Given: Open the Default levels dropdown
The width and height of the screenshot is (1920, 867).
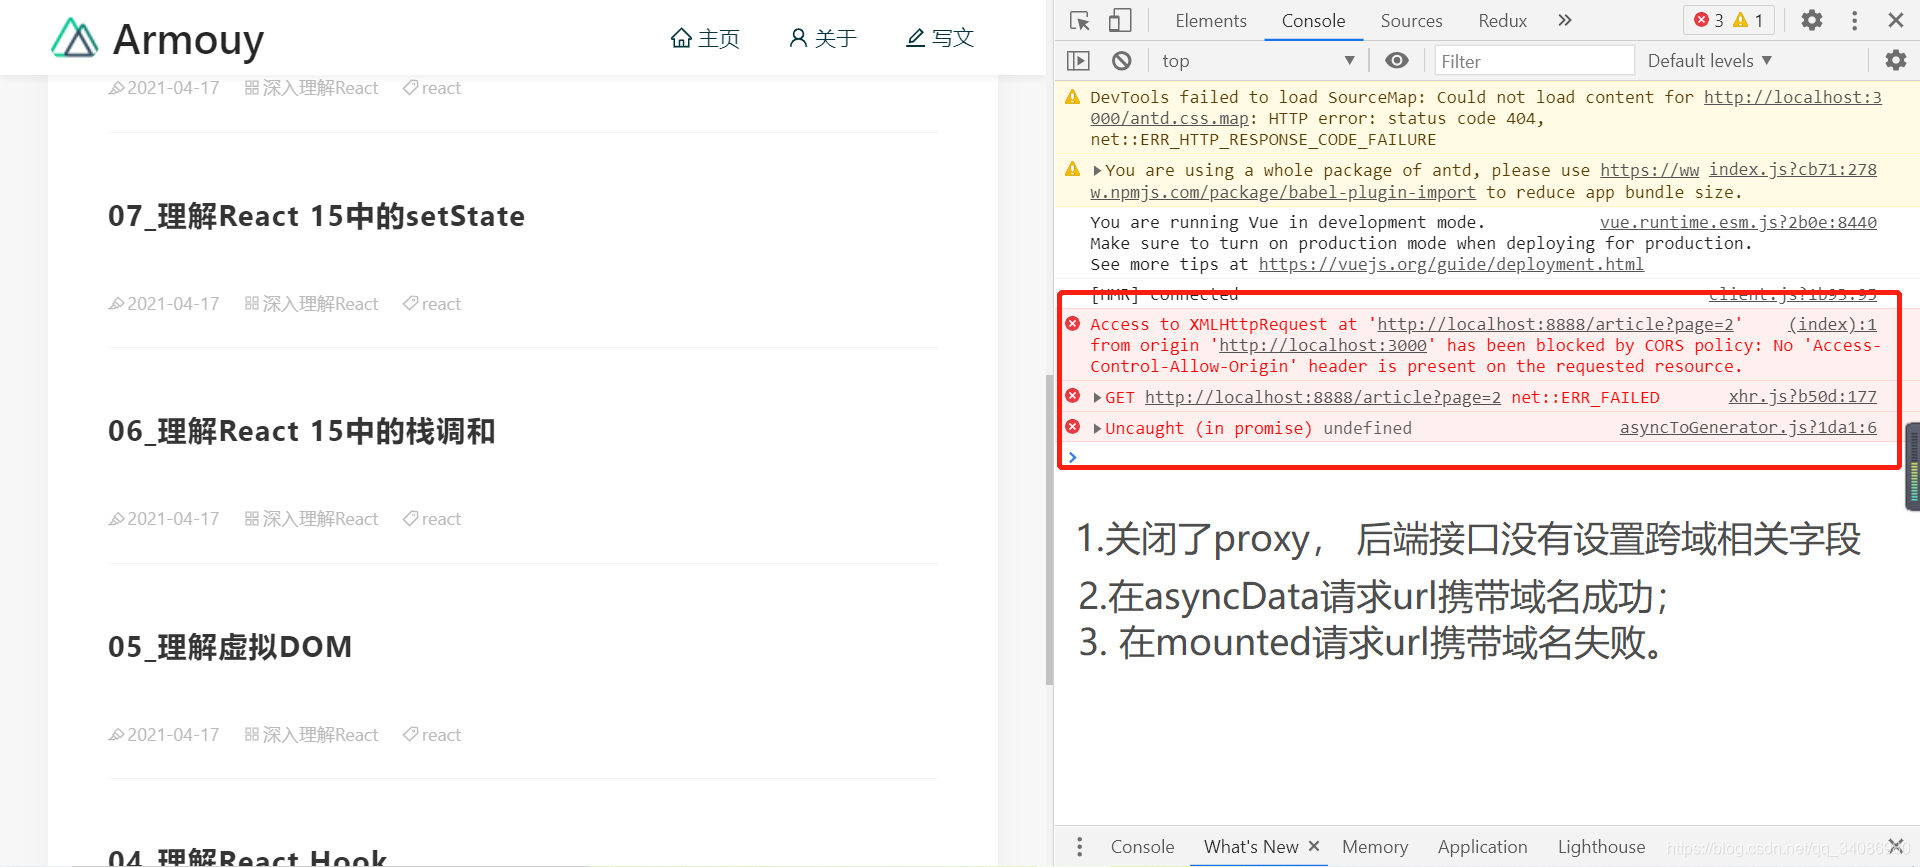Looking at the screenshot, I should coord(1710,61).
